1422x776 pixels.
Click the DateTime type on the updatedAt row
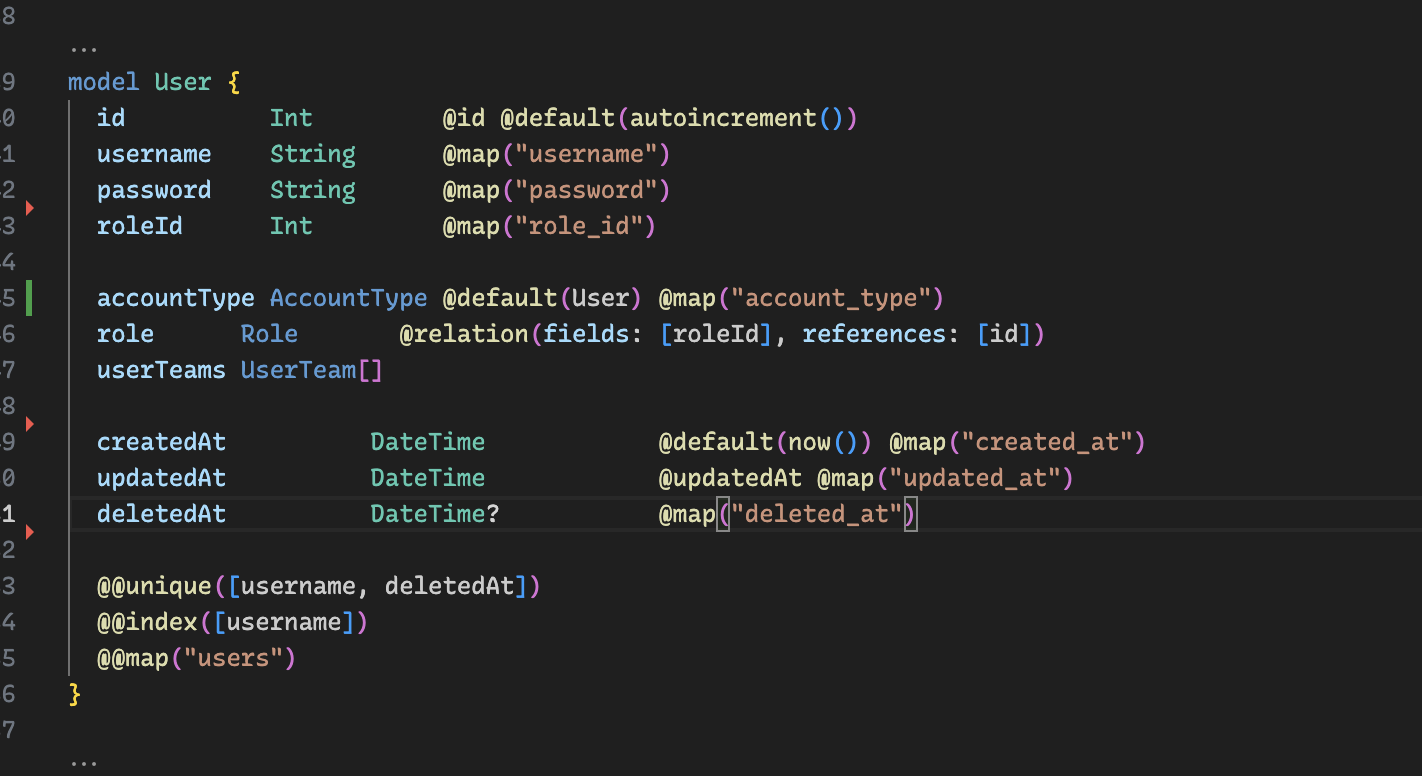click(x=428, y=478)
